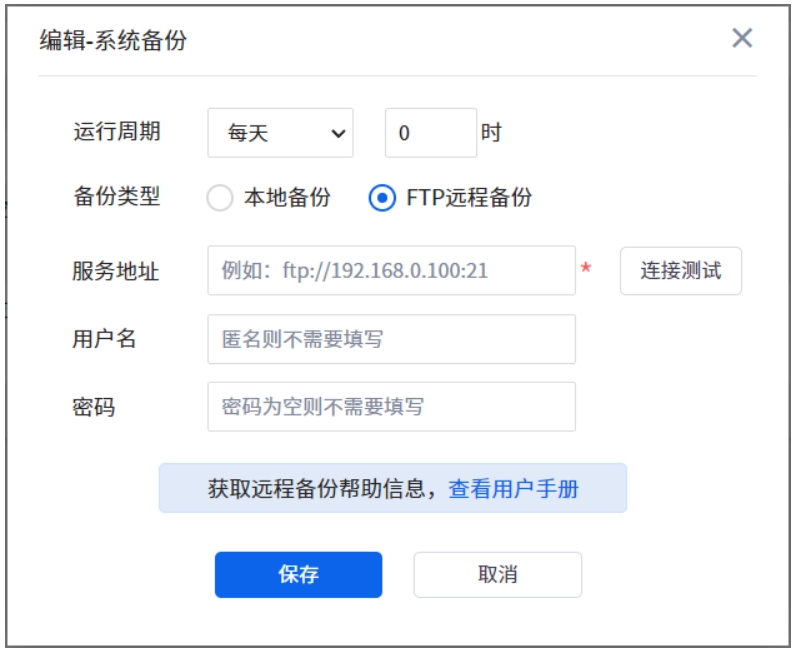Click the 用户名 input field

(x=391, y=340)
